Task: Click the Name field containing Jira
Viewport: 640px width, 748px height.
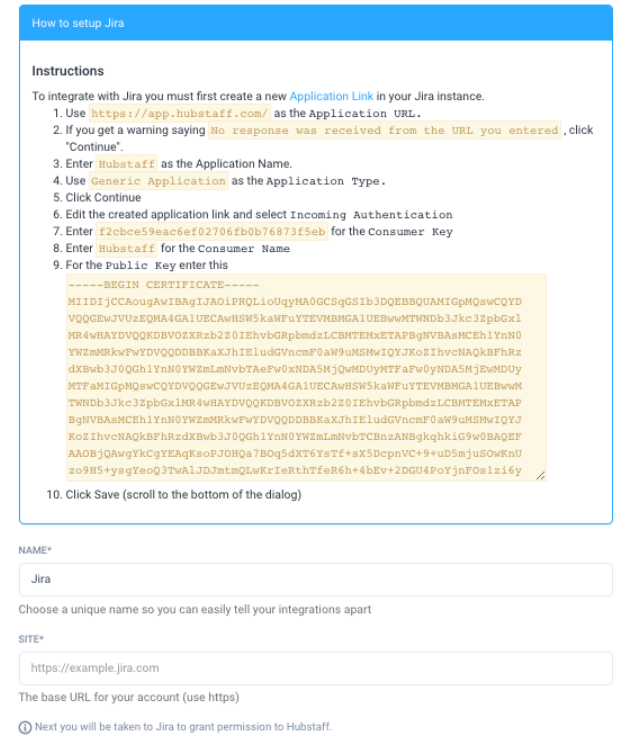Action: point(315,579)
